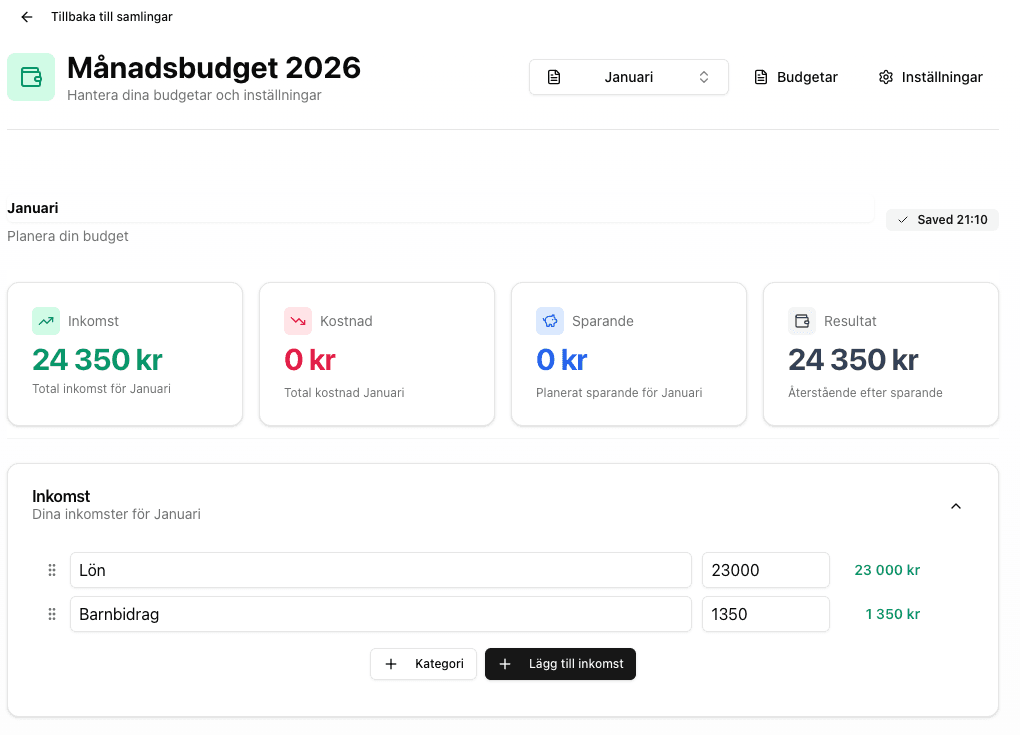Click the up-down chevrons in the month selector
The height and width of the screenshot is (735, 1020).
click(703, 76)
